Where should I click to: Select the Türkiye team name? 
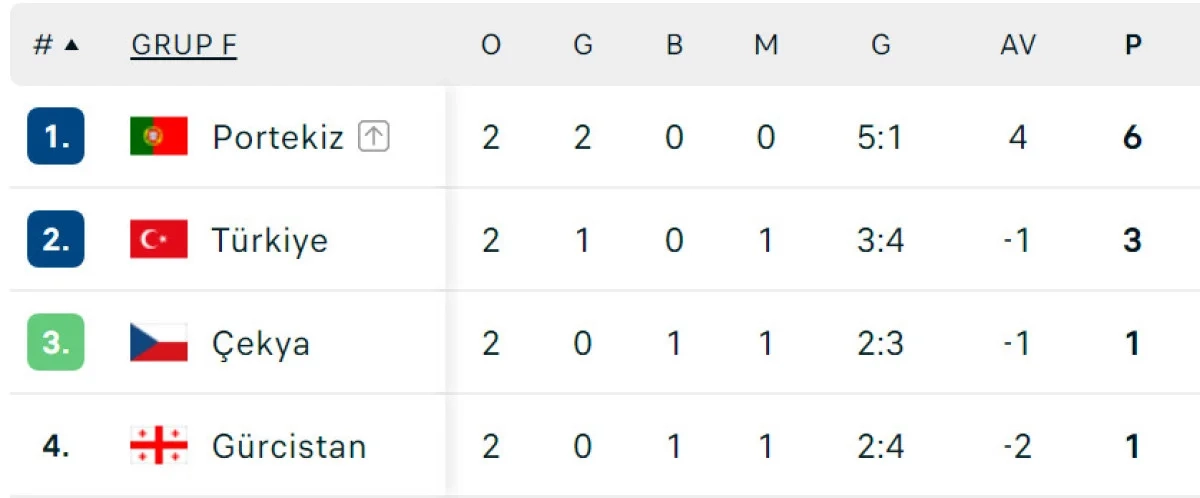[269, 240]
